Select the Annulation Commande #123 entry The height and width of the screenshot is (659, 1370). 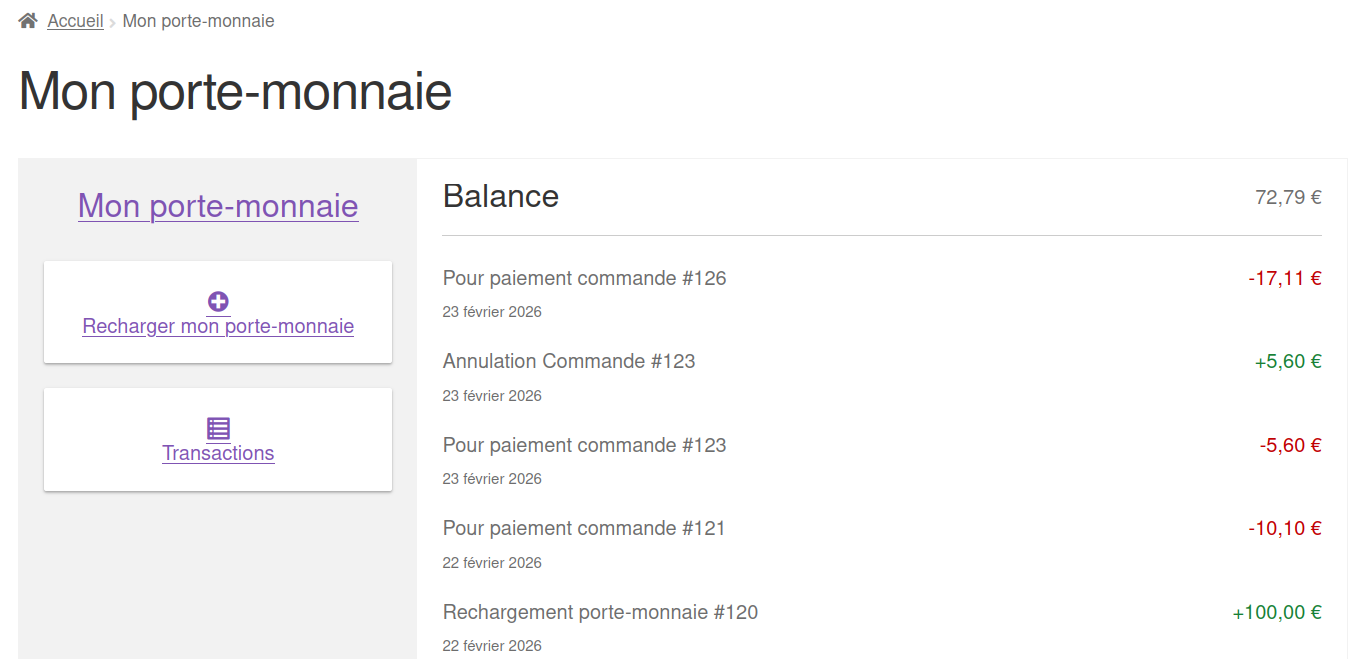(x=568, y=361)
